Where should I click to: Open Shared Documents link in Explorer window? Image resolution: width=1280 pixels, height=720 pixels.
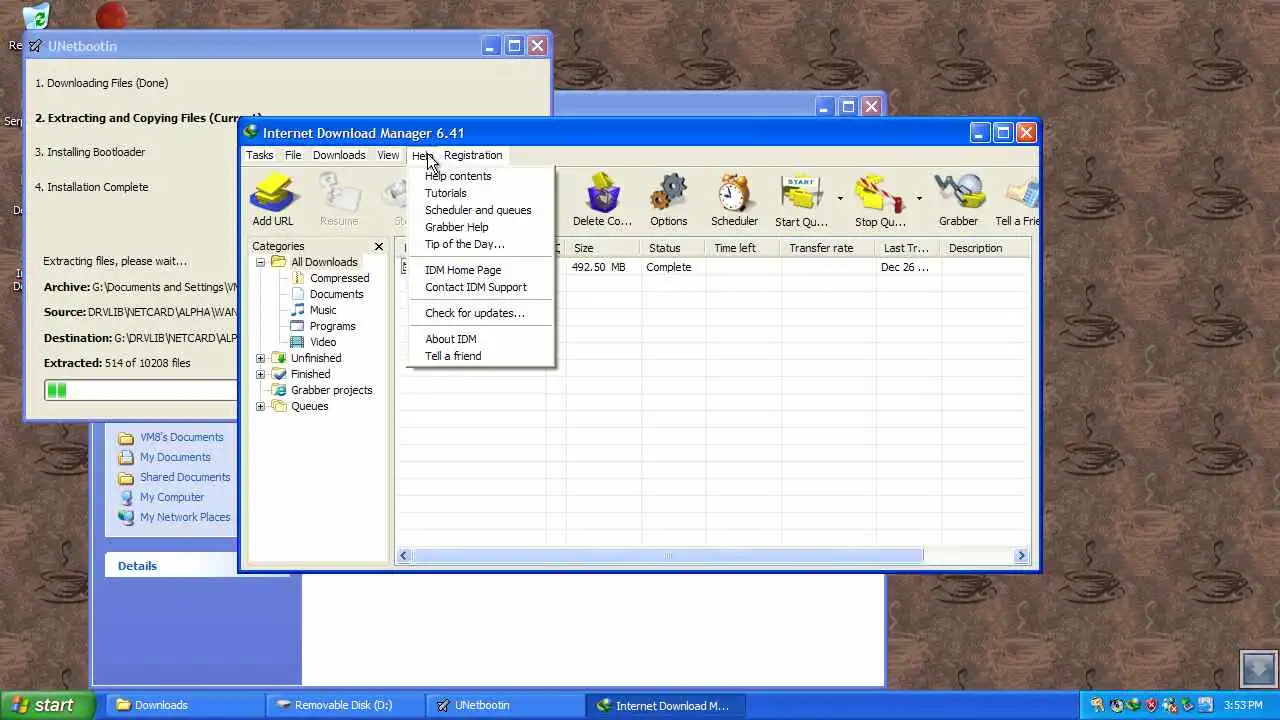(x=185, y=477)
